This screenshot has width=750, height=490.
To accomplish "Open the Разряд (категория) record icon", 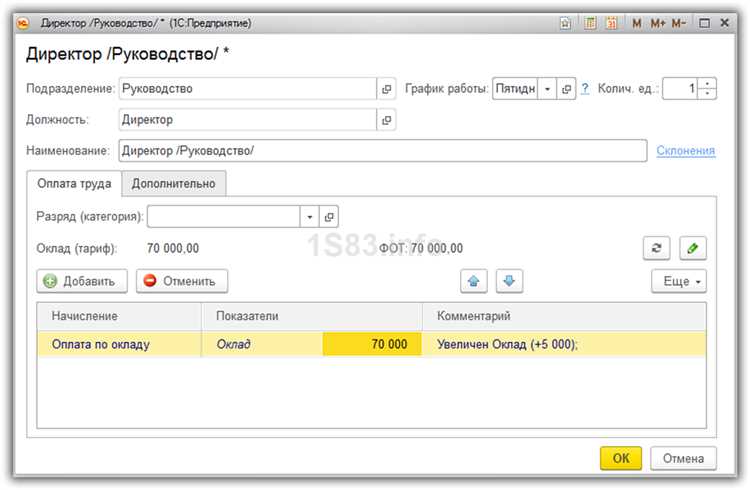I will tap(329, 217).
